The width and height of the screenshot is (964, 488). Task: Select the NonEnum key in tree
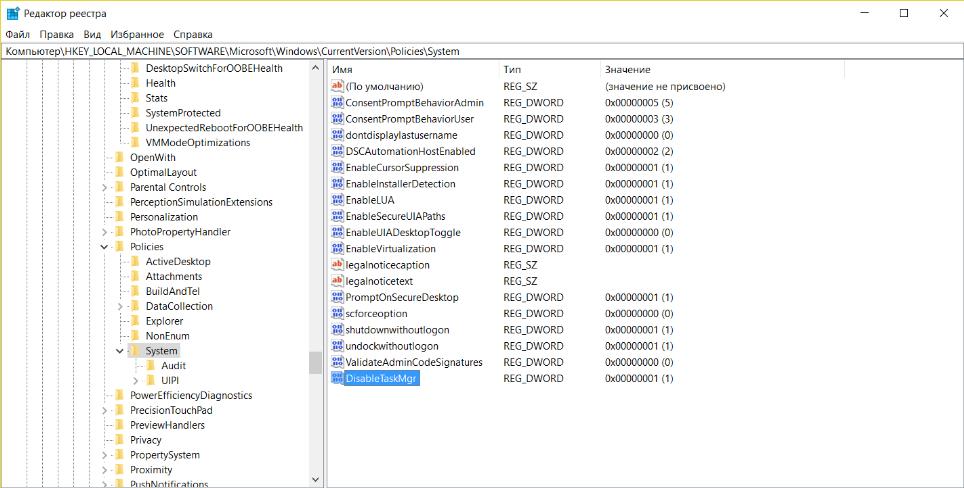pos(167,336)
